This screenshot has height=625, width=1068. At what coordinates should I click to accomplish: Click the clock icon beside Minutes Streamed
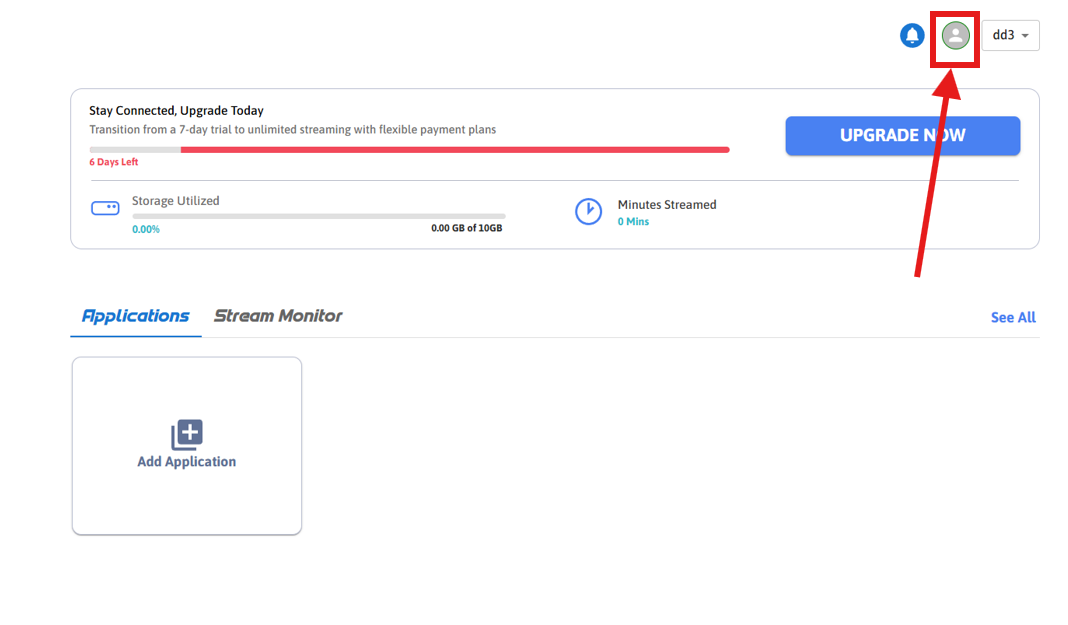pyautogui.click(x=588, y=212)
